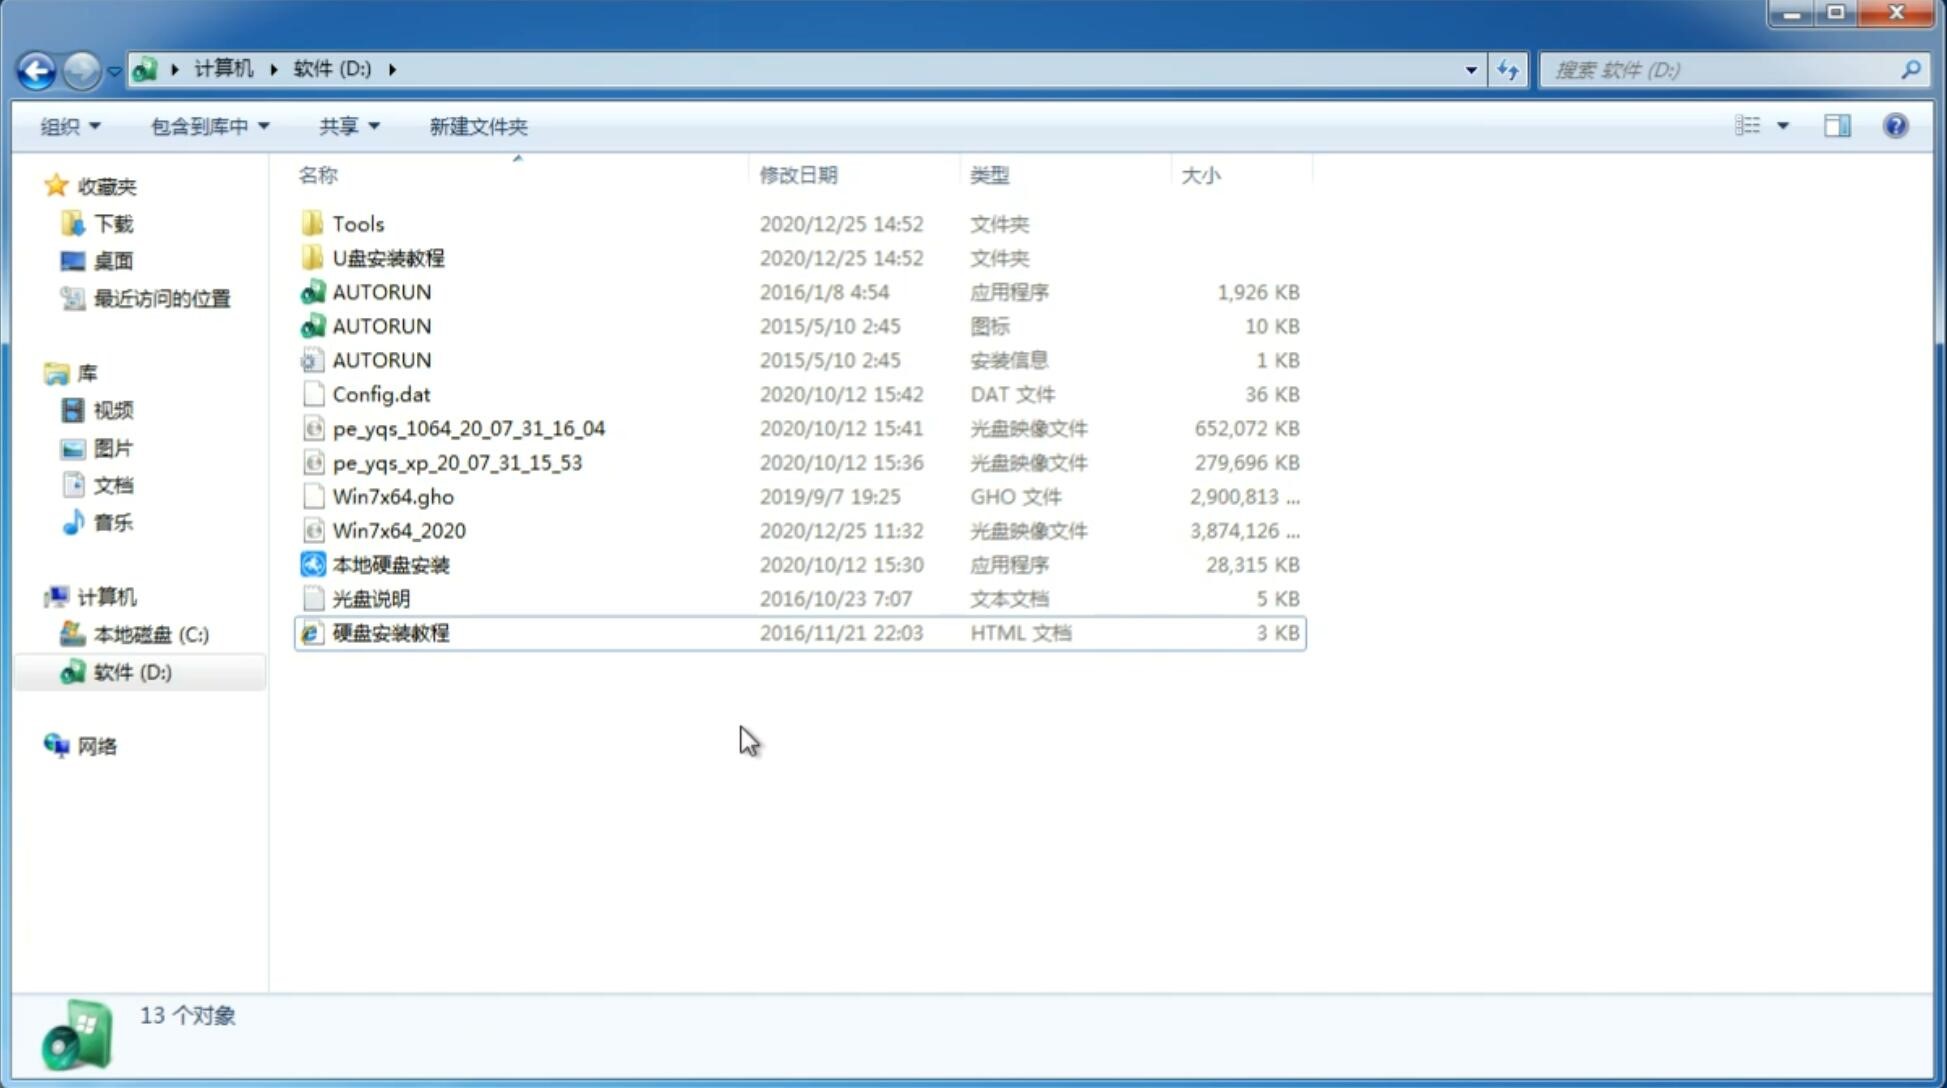Open 光盘说明 text document
The image size is (1947, 1088).
370,597
